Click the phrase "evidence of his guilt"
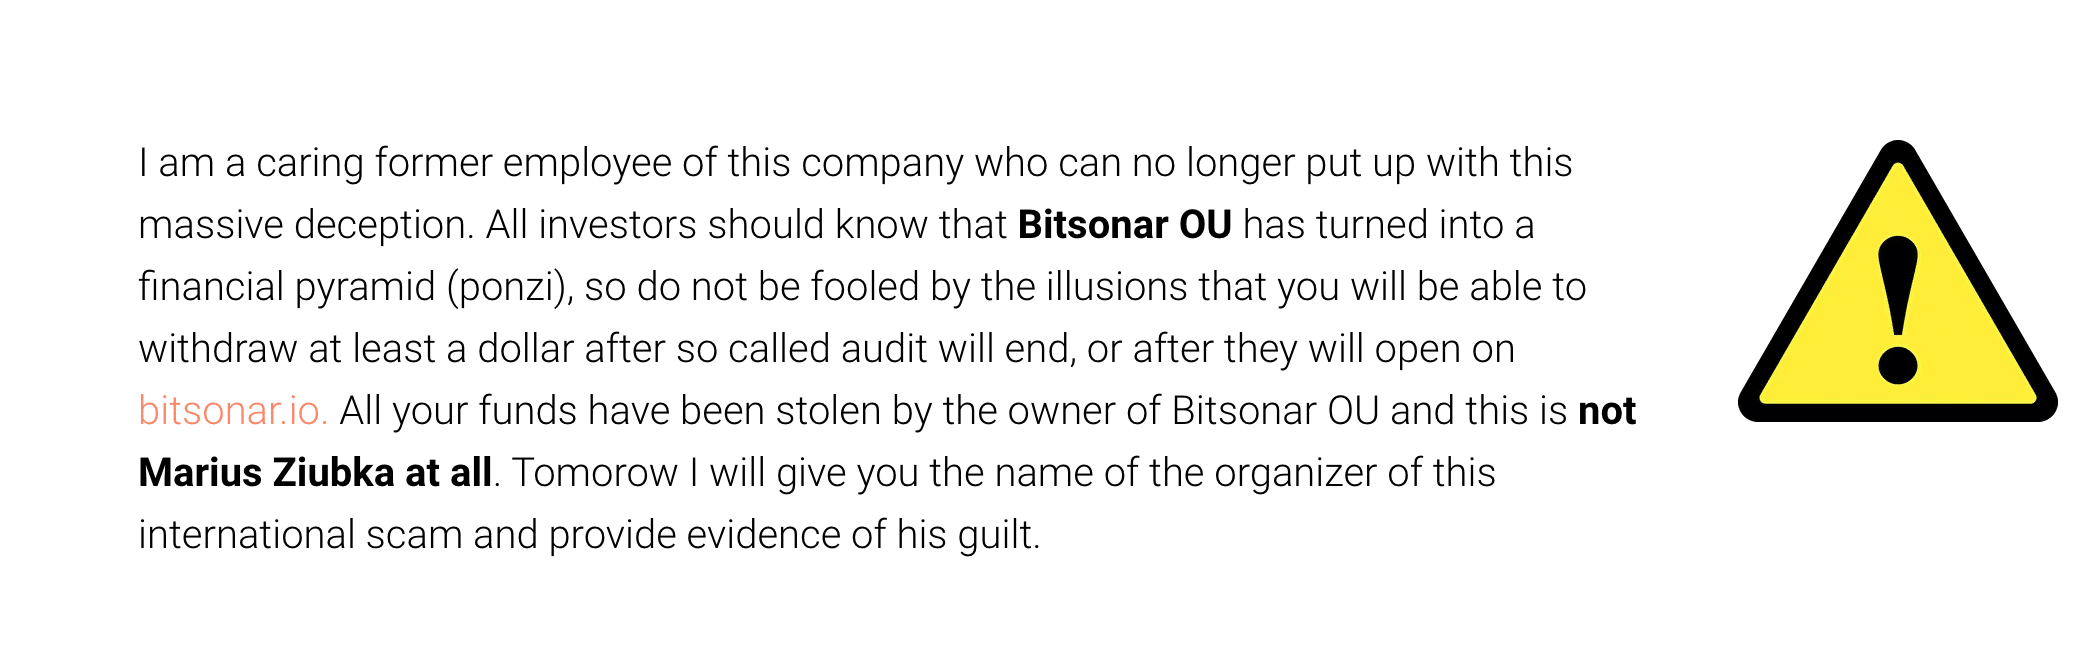Viewport: 2094px width, 670px height. pos(862,535)
